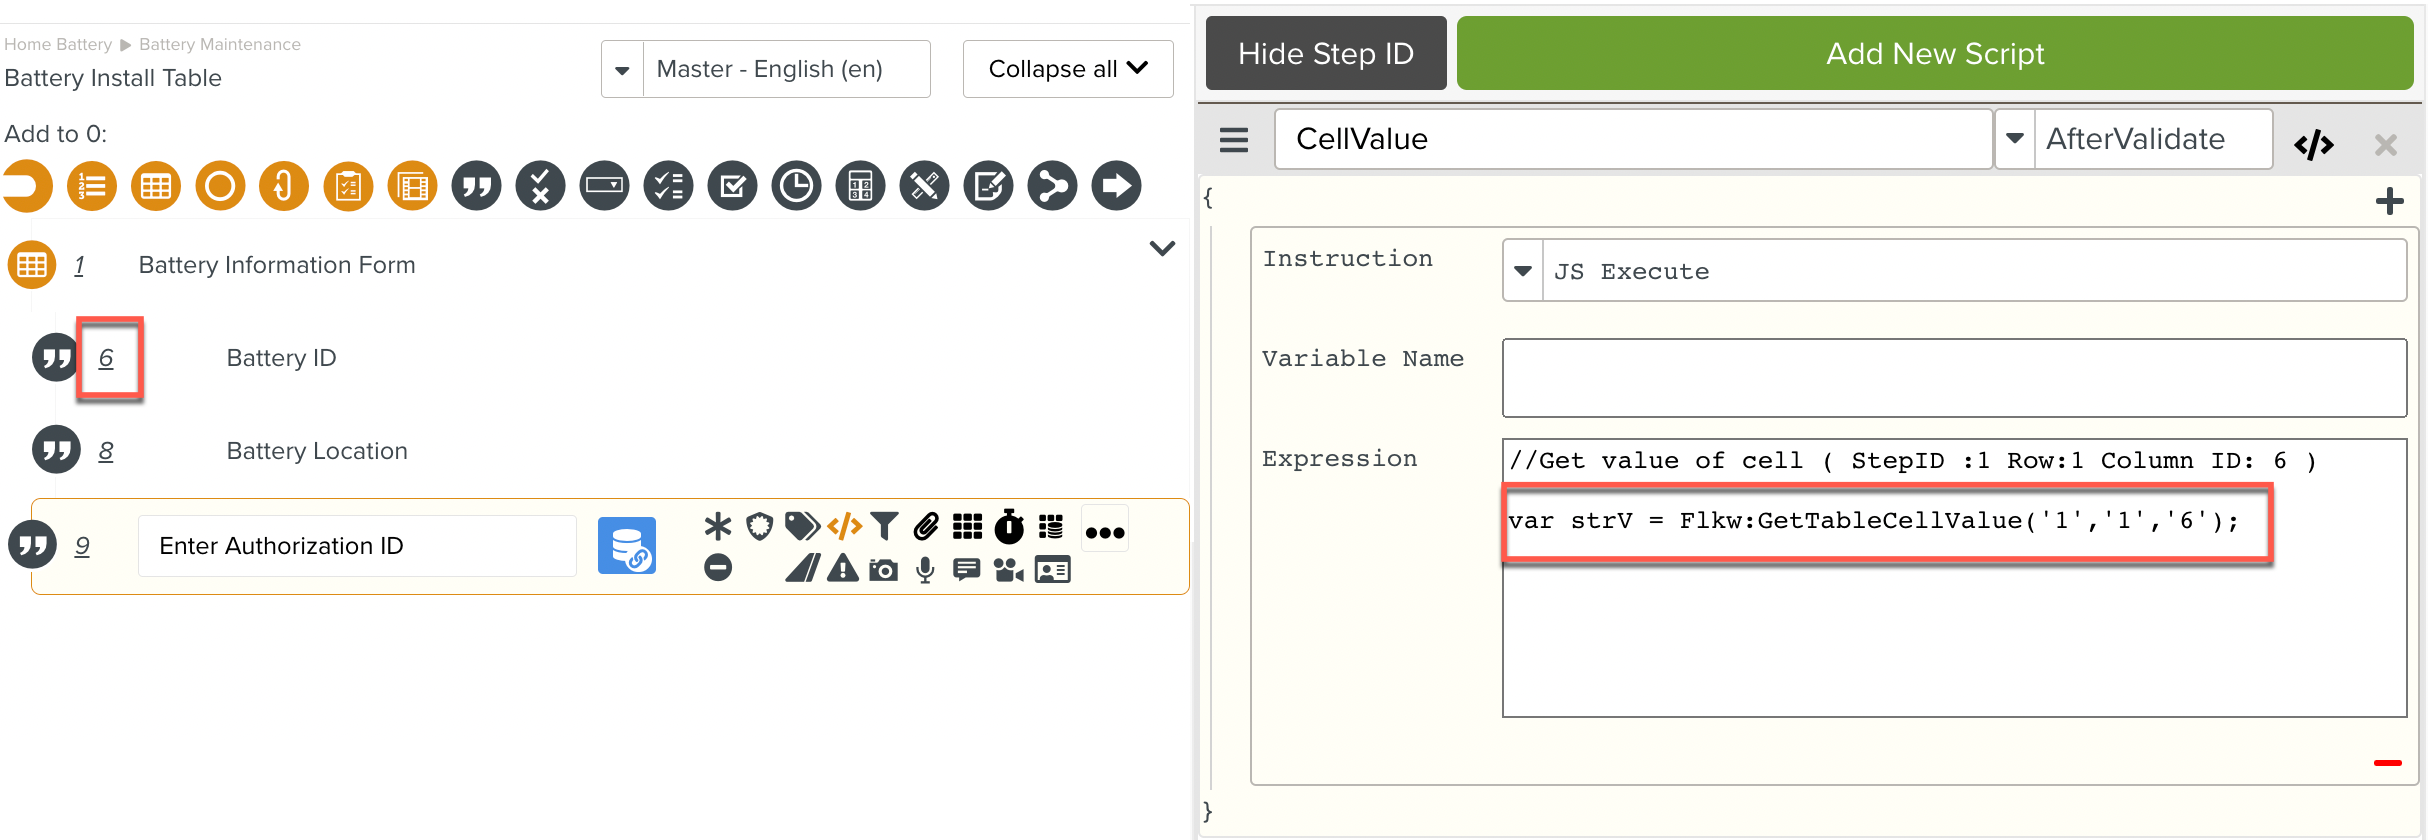
Task: Add a clock time step from toolbar
Action: (796, 186)
